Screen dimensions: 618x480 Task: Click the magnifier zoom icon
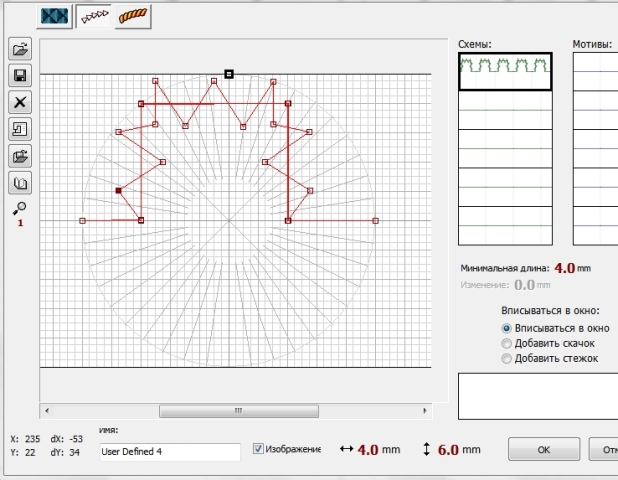coord(20,207)
